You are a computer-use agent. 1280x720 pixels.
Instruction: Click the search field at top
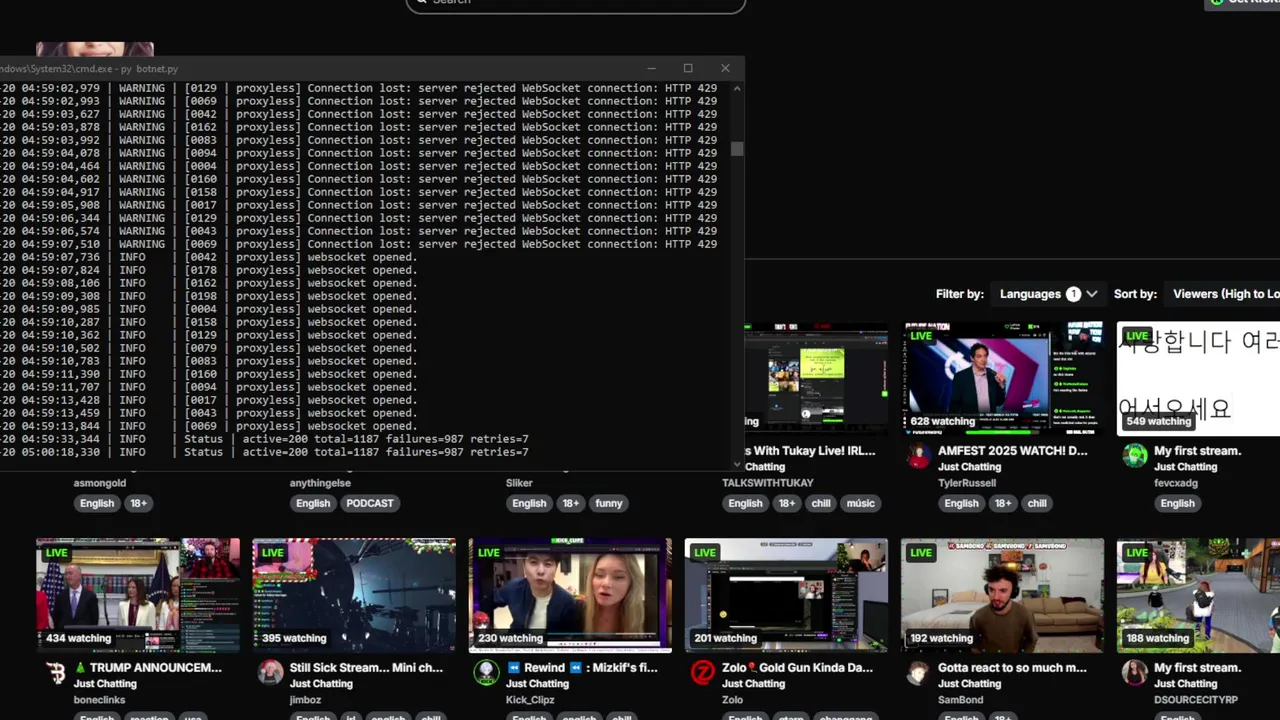[x=576, y=3]
